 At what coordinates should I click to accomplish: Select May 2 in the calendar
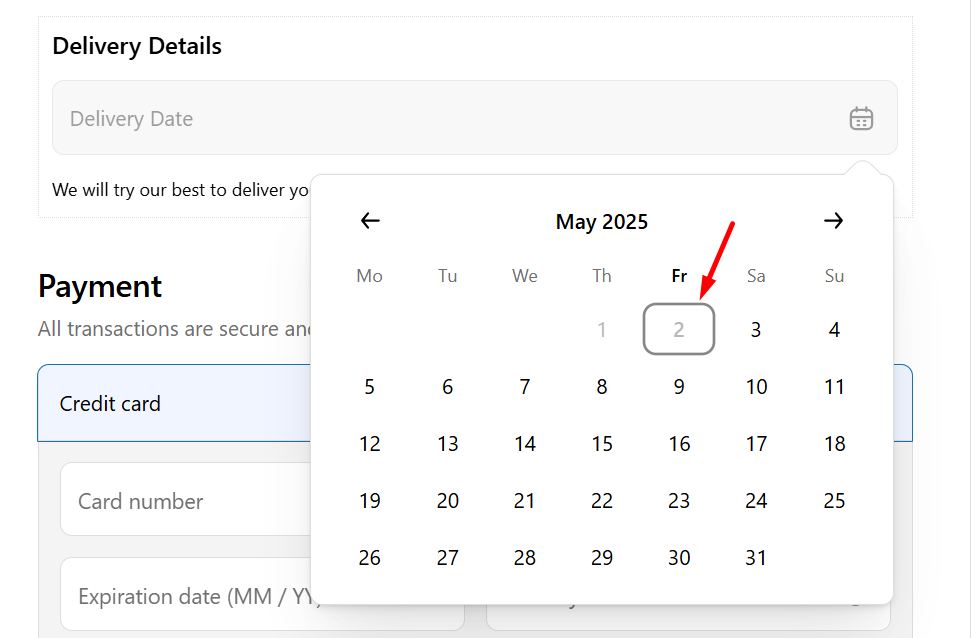(x=679, y=330)
